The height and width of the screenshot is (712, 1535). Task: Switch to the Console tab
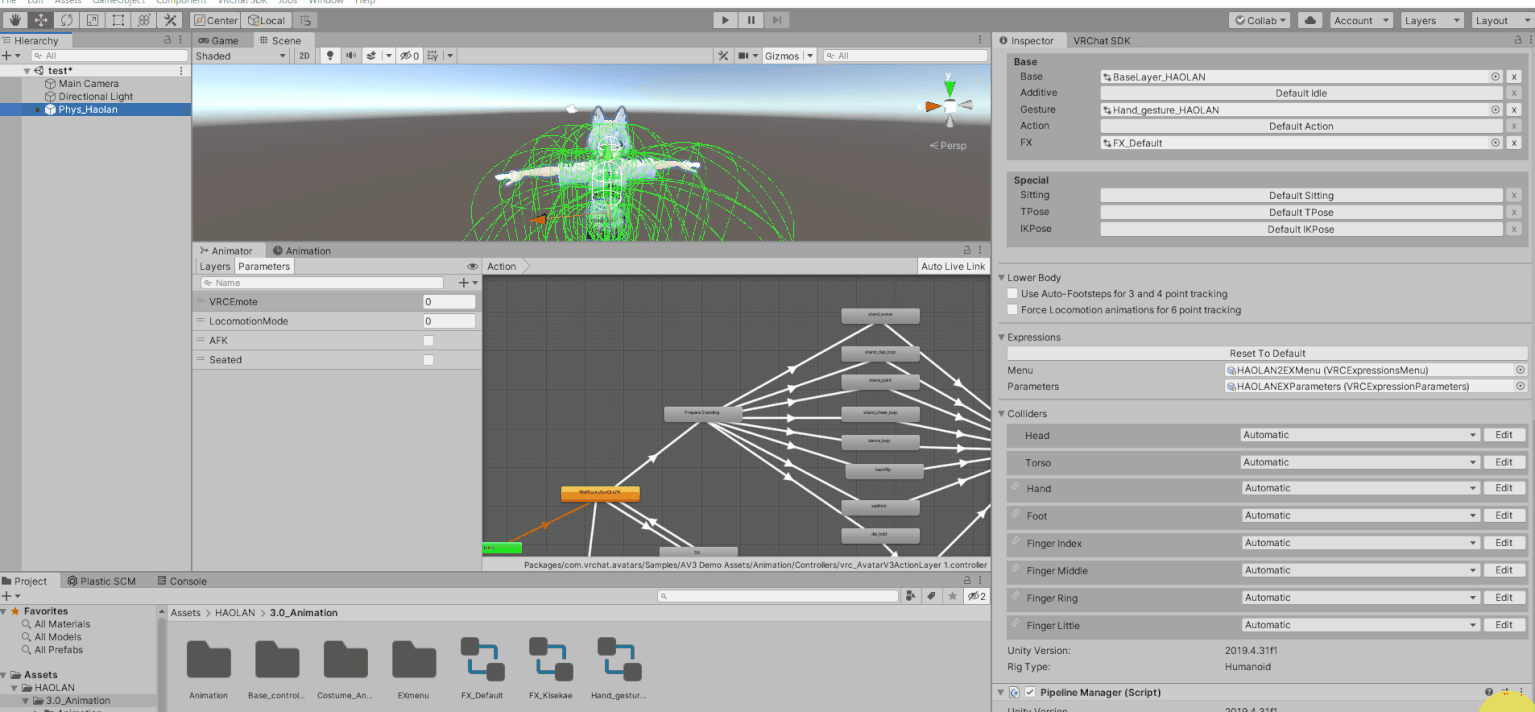coord(181,581)
